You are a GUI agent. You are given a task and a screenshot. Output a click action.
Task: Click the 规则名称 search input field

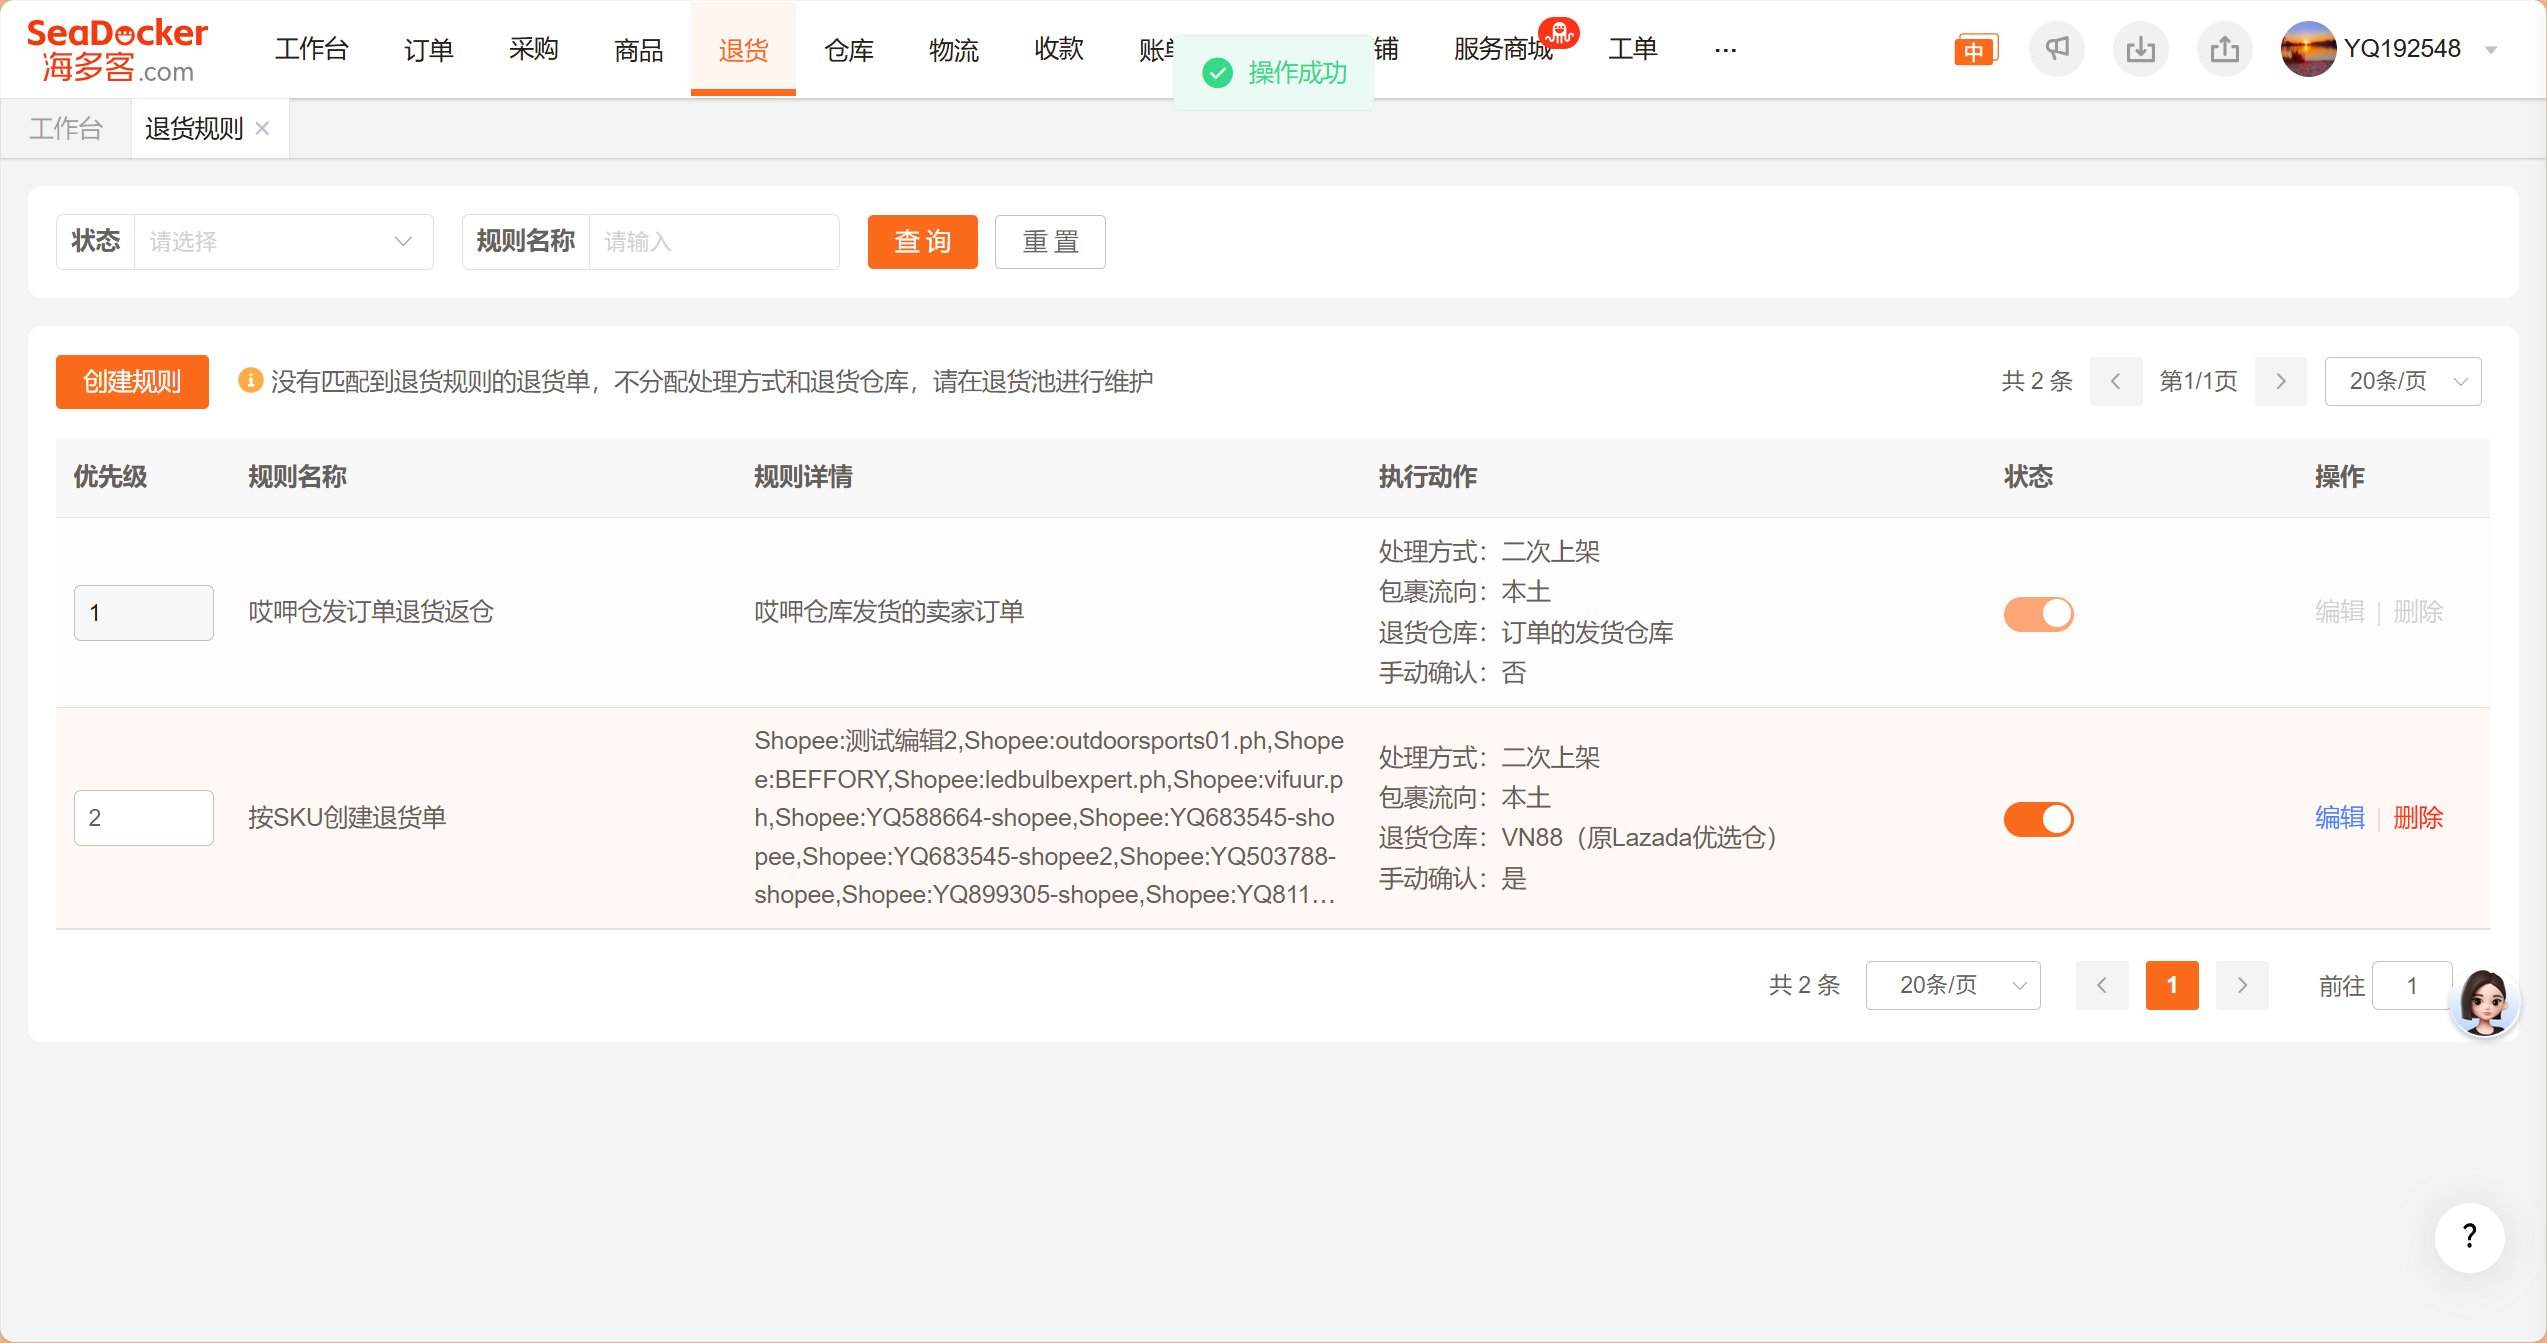click(713, 242)
